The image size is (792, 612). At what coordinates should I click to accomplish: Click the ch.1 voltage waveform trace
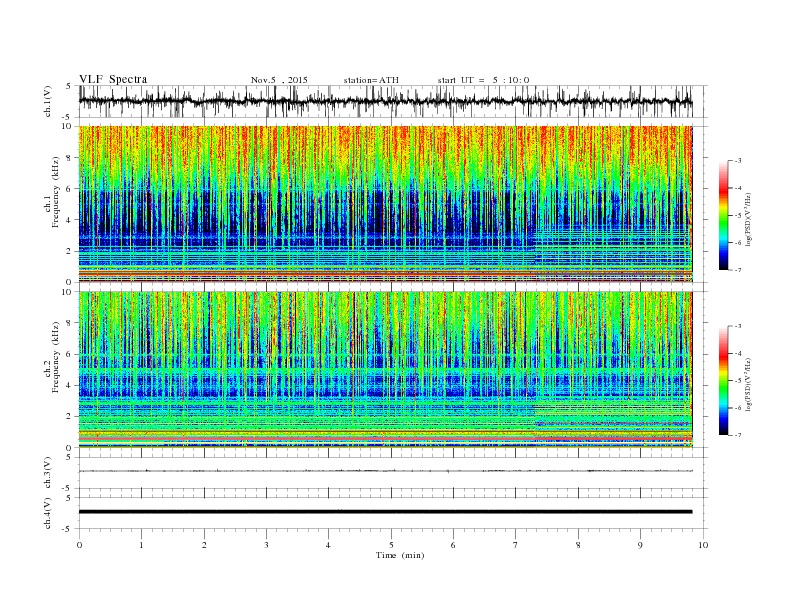click(x=385, y=101)
